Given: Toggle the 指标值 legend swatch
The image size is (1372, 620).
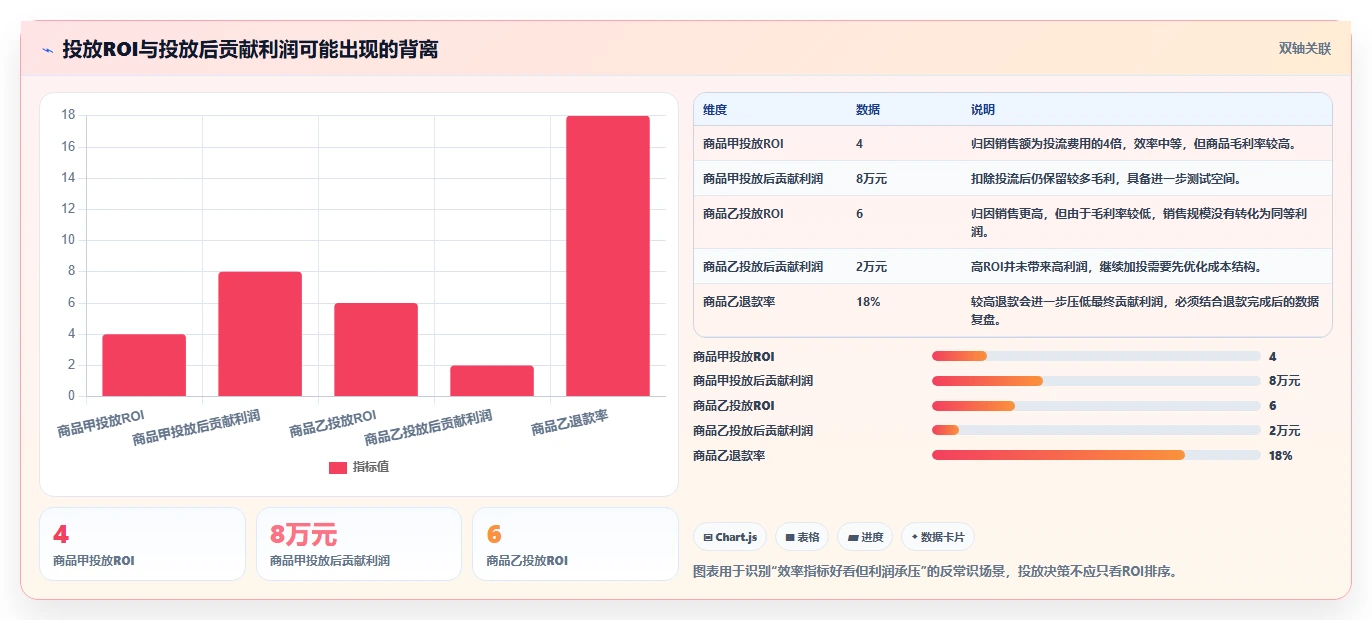Looking at the screenshot, I should (338, 467).
